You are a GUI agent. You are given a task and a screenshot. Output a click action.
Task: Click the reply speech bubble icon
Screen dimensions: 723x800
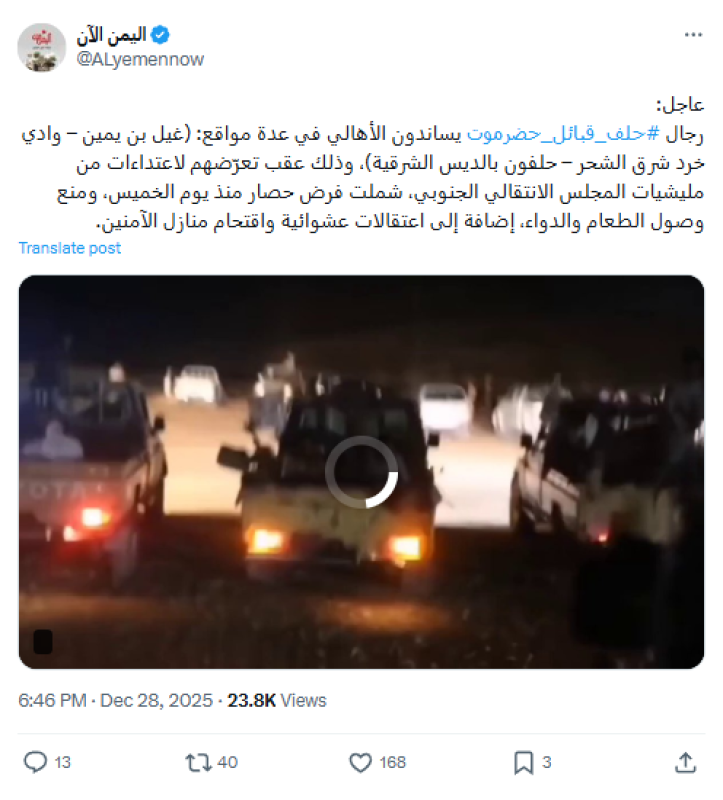35,762
